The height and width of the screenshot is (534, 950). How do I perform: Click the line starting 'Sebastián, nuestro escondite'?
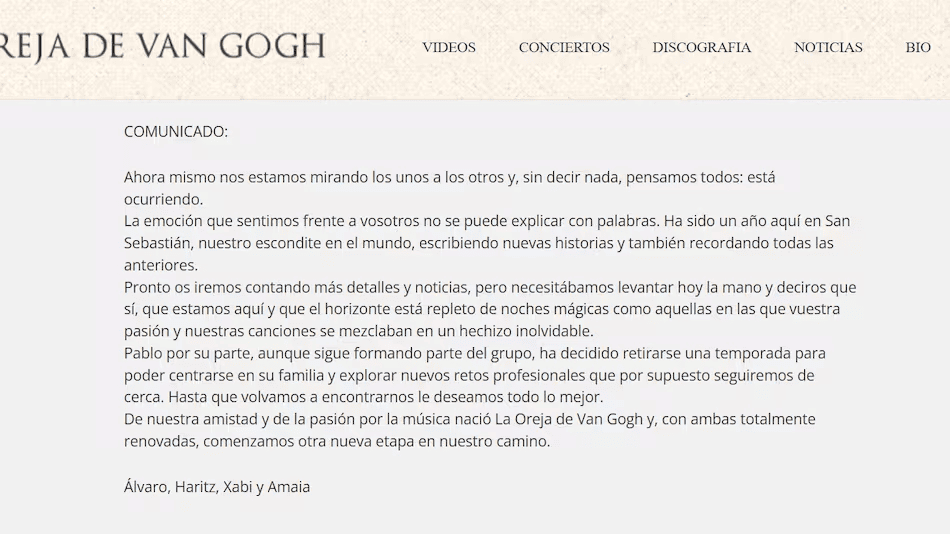click(x=479, y=243)
